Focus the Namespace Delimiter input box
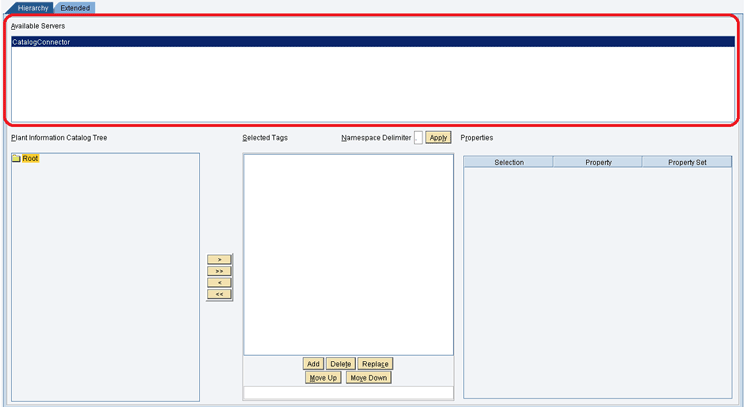 [x=418, y=137]
